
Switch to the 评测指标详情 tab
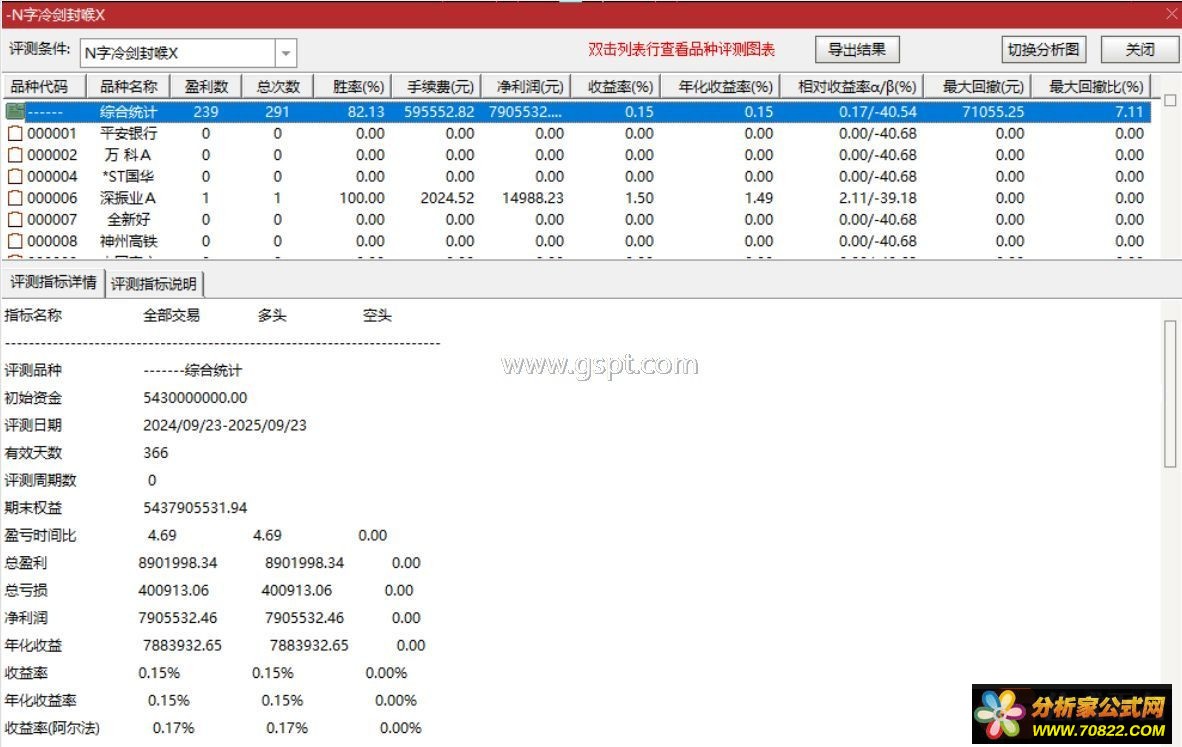54,282
